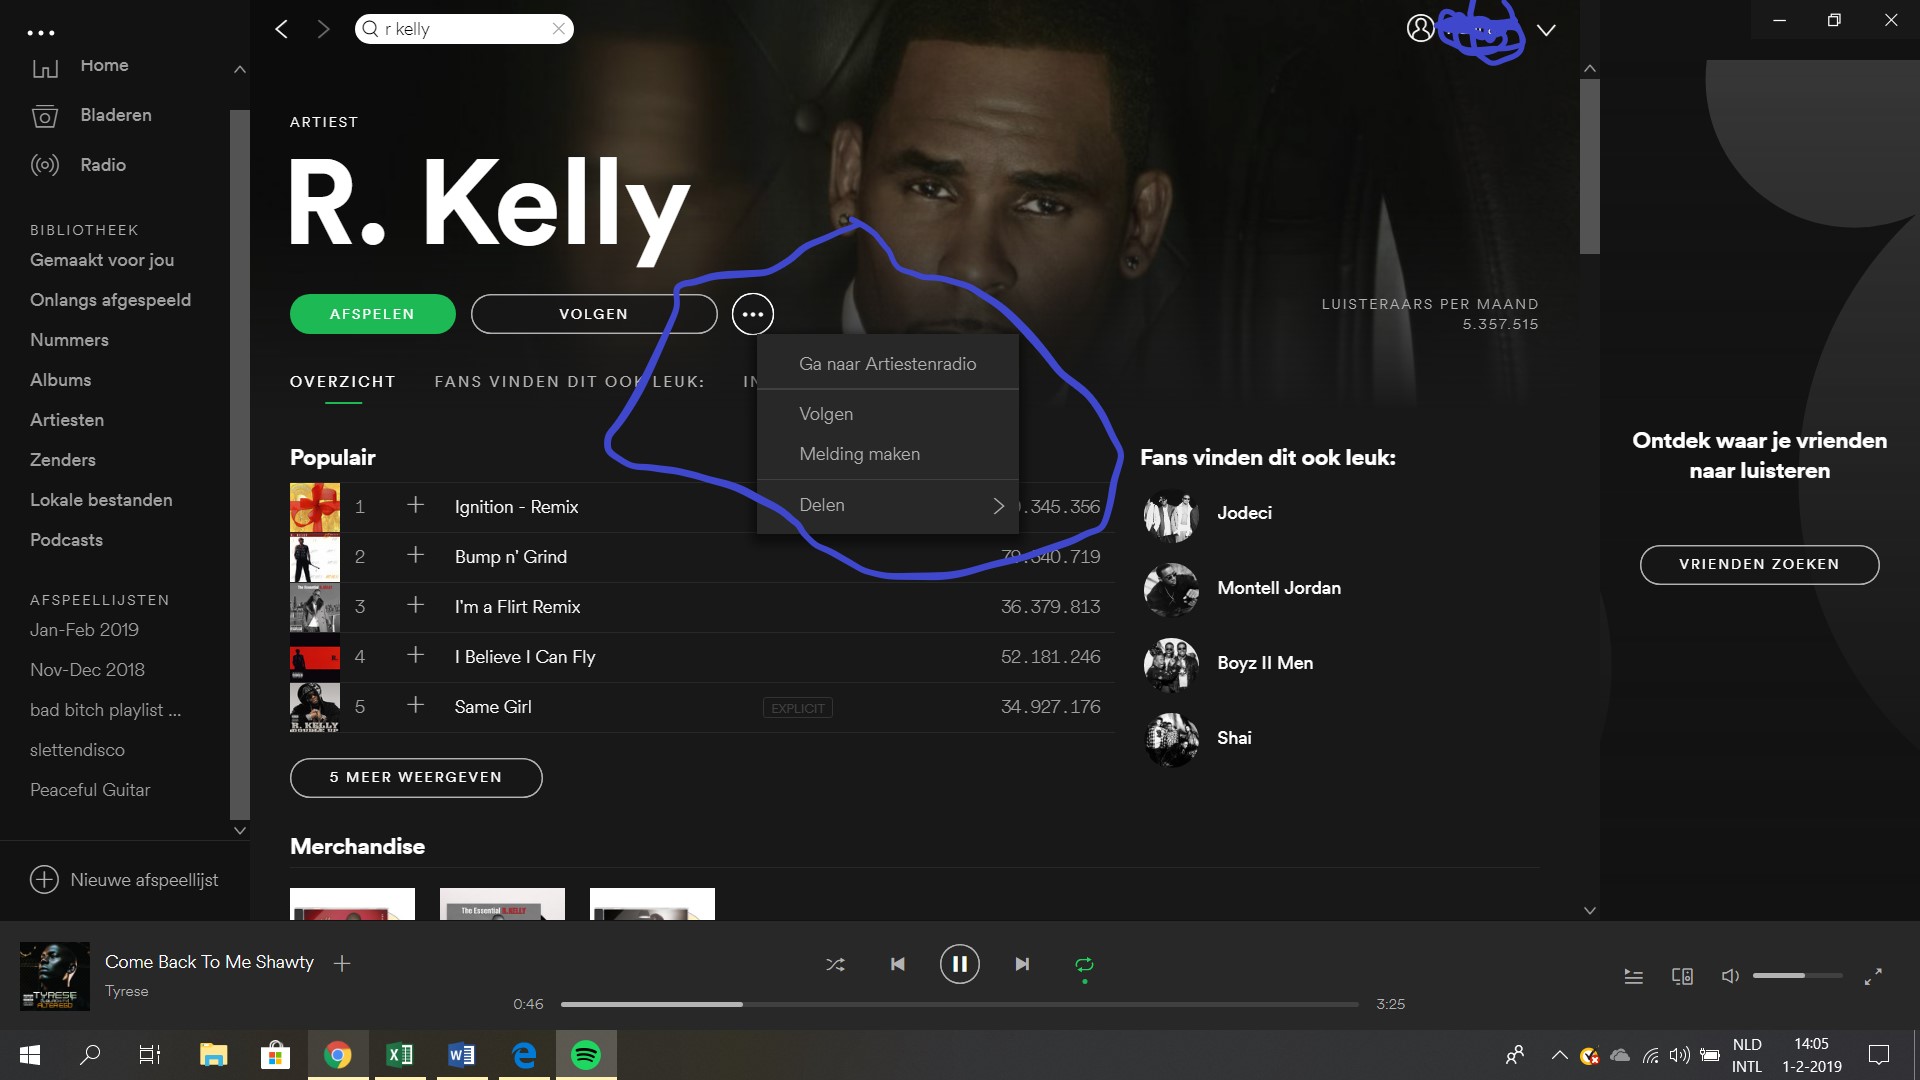The height and width of the screenshot is (1080, 1920).
Task: Open the play queue
Action: click(x=1633, y=977)
